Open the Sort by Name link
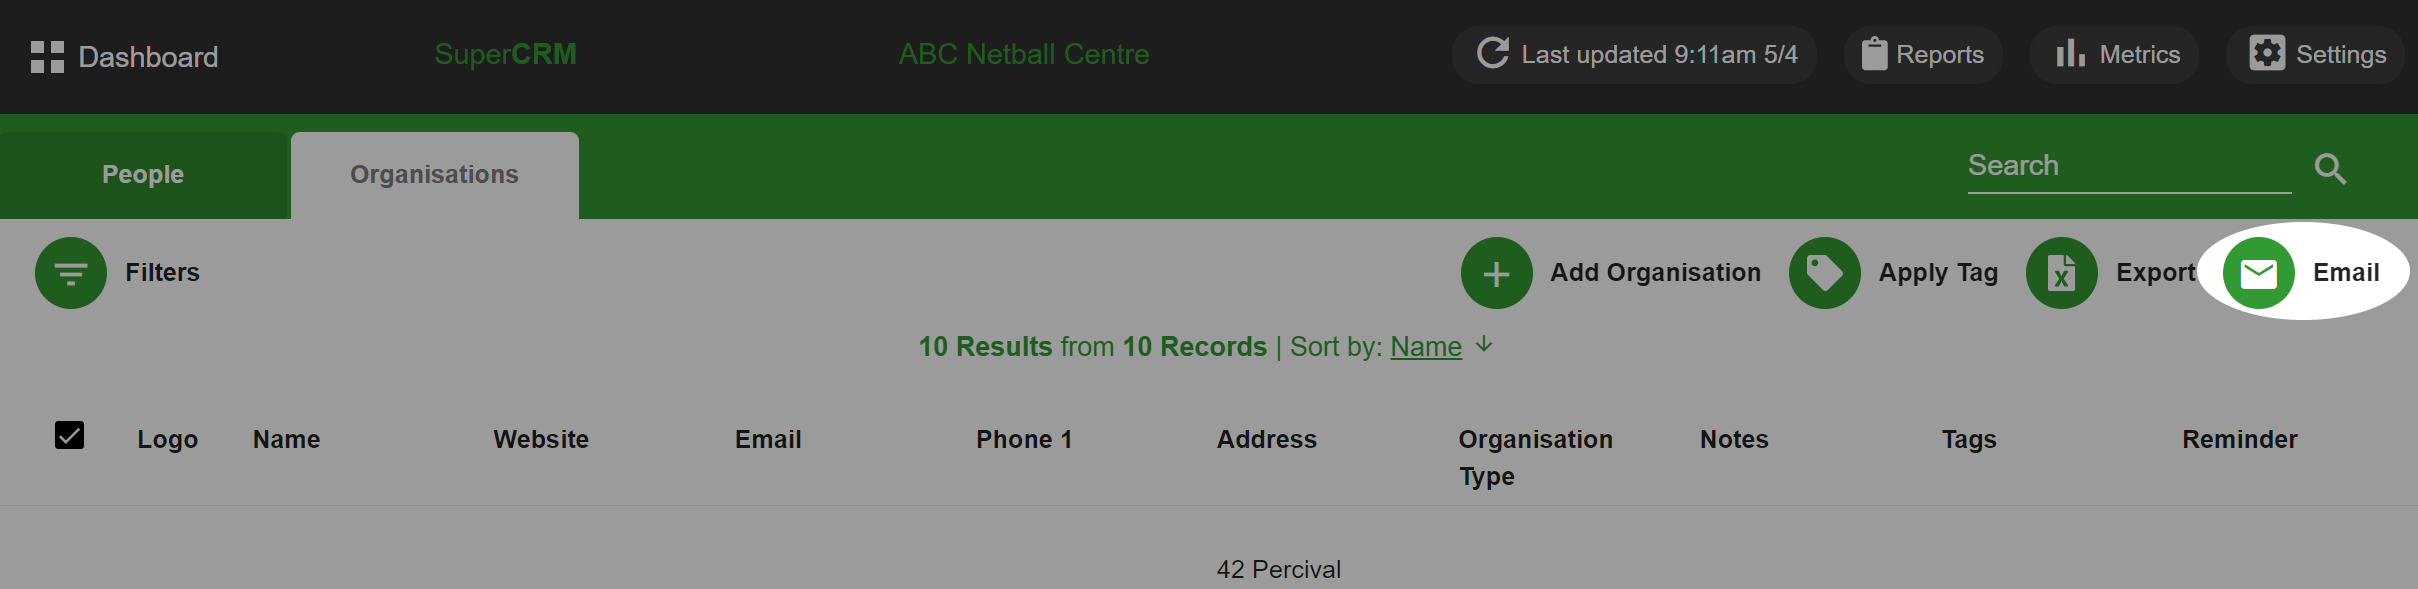 click(x=1426, y=347)
